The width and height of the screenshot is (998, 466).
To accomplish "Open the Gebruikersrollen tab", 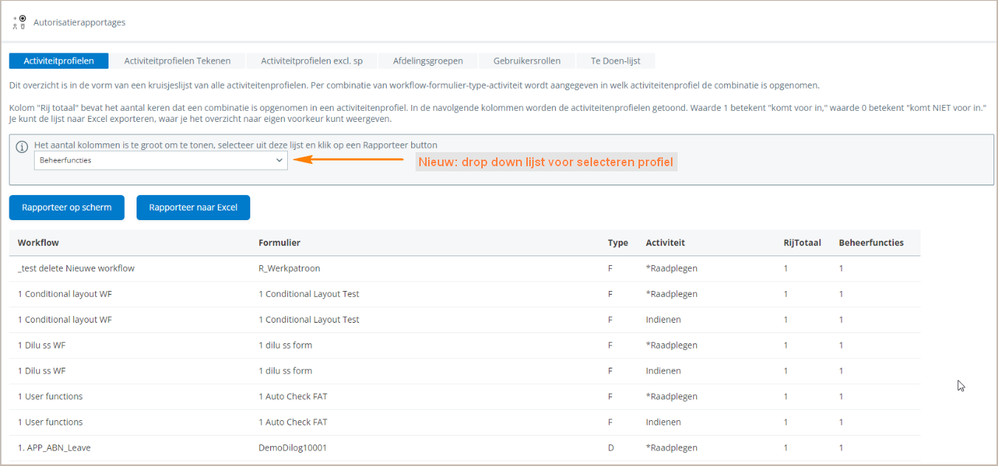I will (526, 61).
